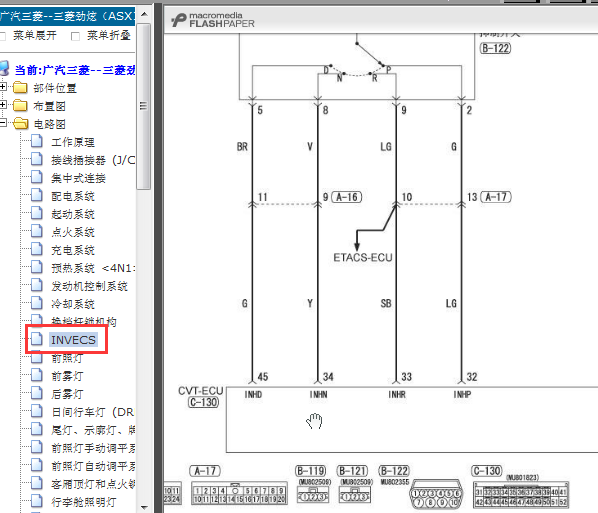The image size is (598, 513).
Task: Click document icon beside 前雾灯
Action: 37,375
